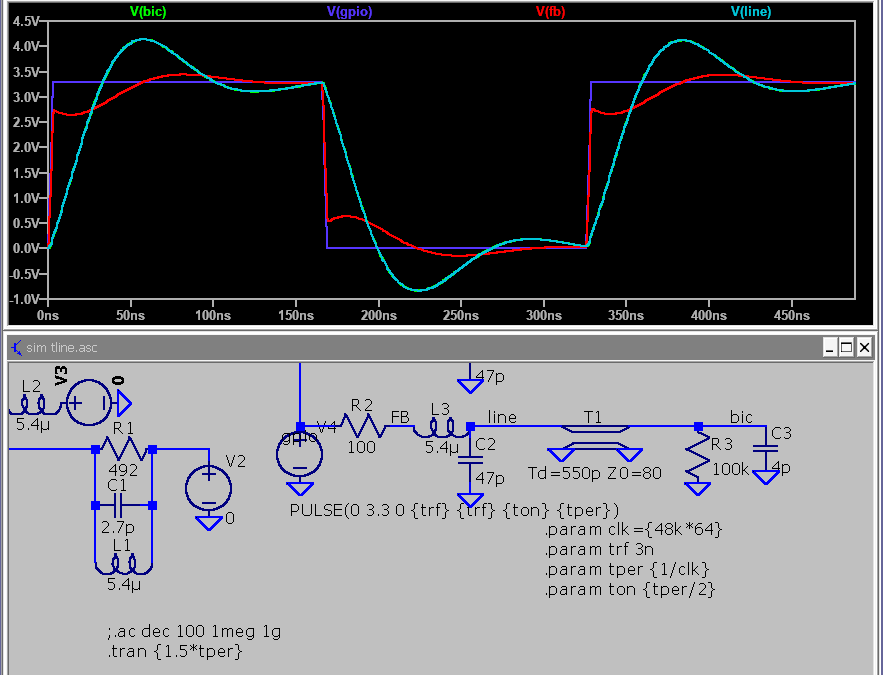The height and width of the screenshot is (675, 883).
Task: Click the C3 4p capacitor
Action: point(767,447)
